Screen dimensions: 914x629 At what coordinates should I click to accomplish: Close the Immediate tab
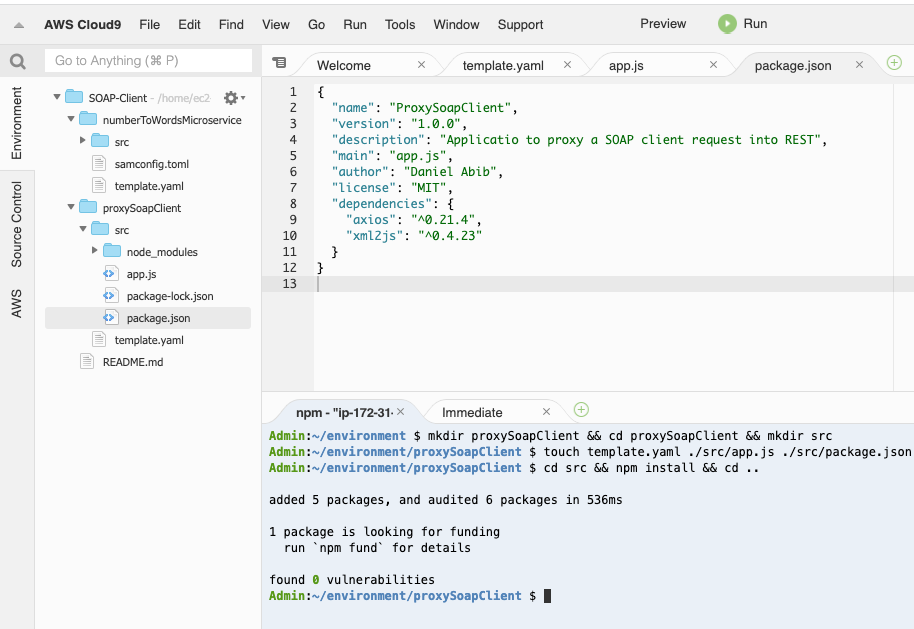546,412
